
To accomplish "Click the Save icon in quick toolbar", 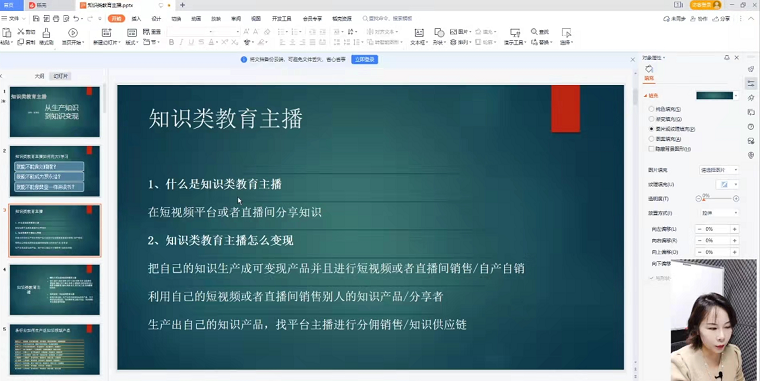I will click(x=36, y=18).
